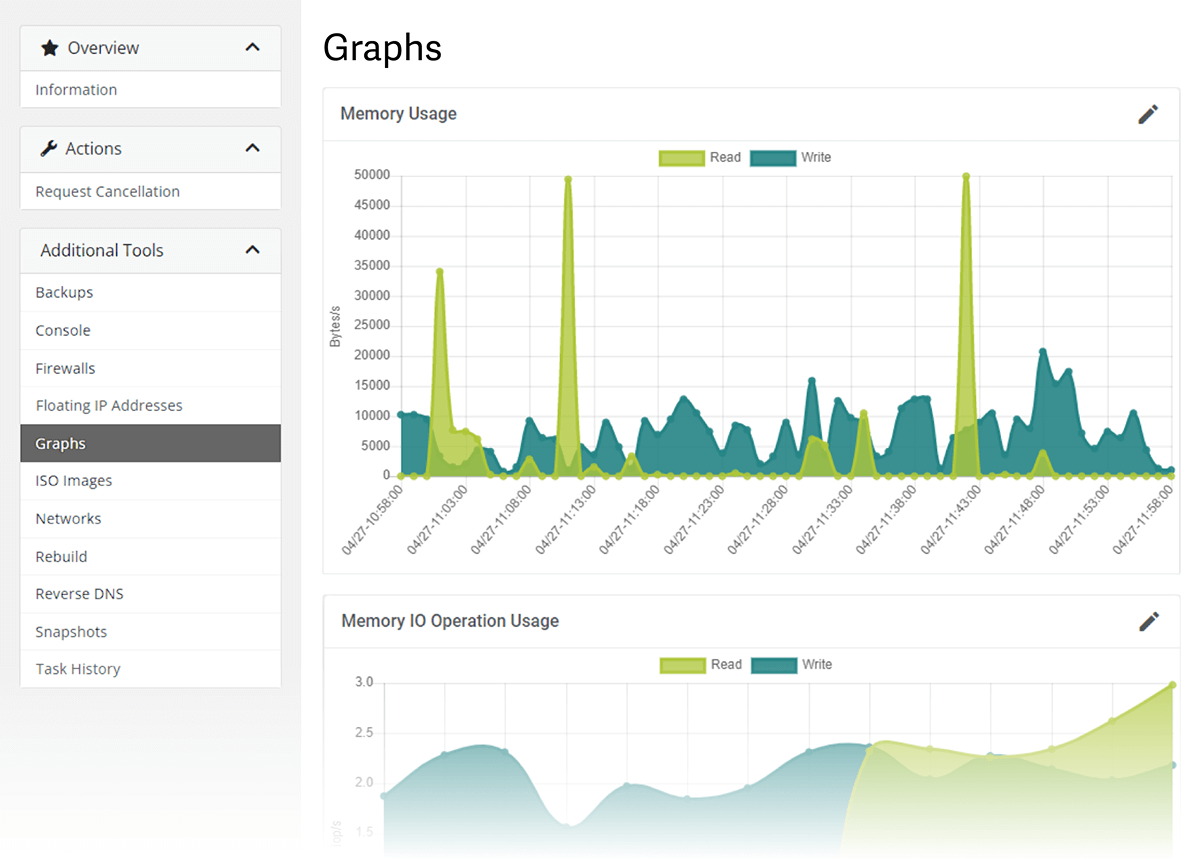Open the Information page
The height and width of the screenshot is (860, 1200).
click(x=150, y=90)
